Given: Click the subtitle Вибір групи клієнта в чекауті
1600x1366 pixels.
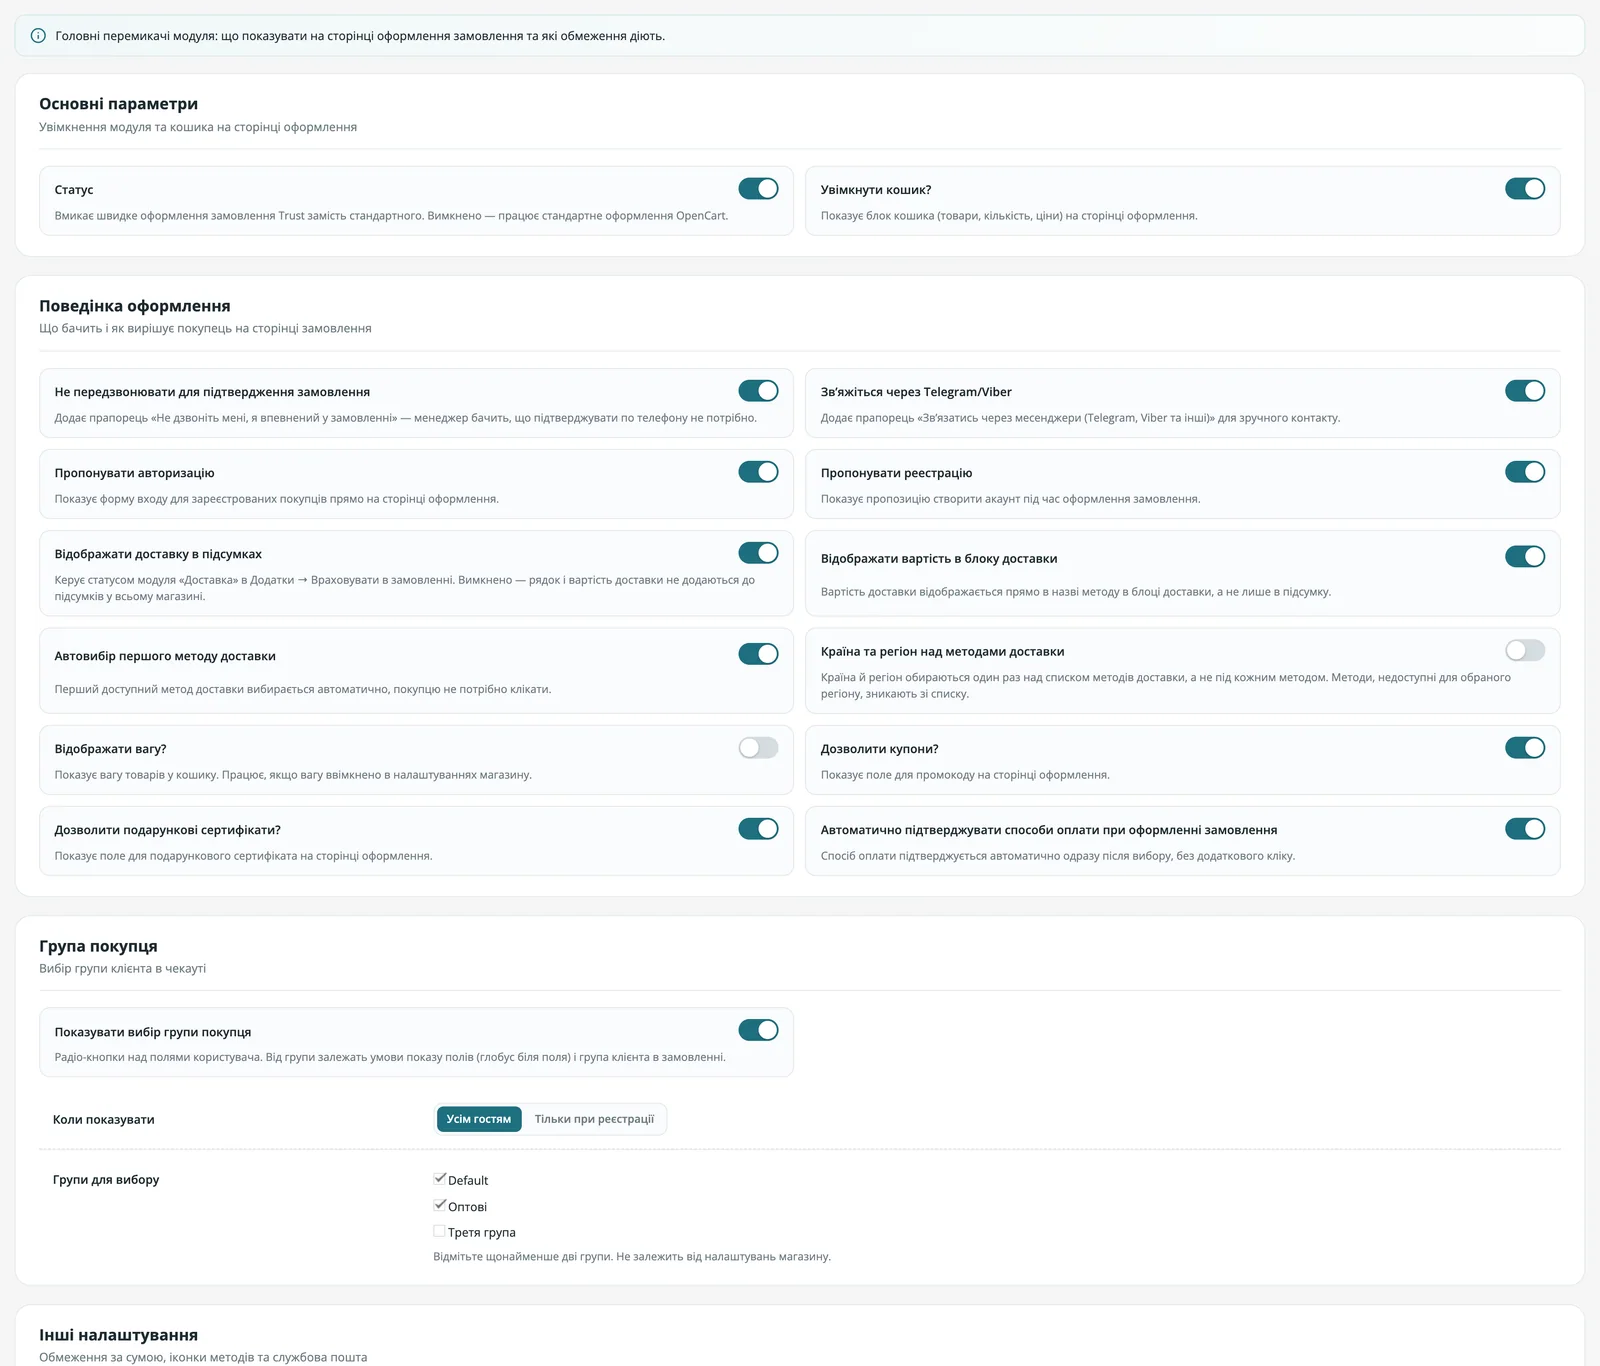Looking at the screenshot, I should pos(123,969).
